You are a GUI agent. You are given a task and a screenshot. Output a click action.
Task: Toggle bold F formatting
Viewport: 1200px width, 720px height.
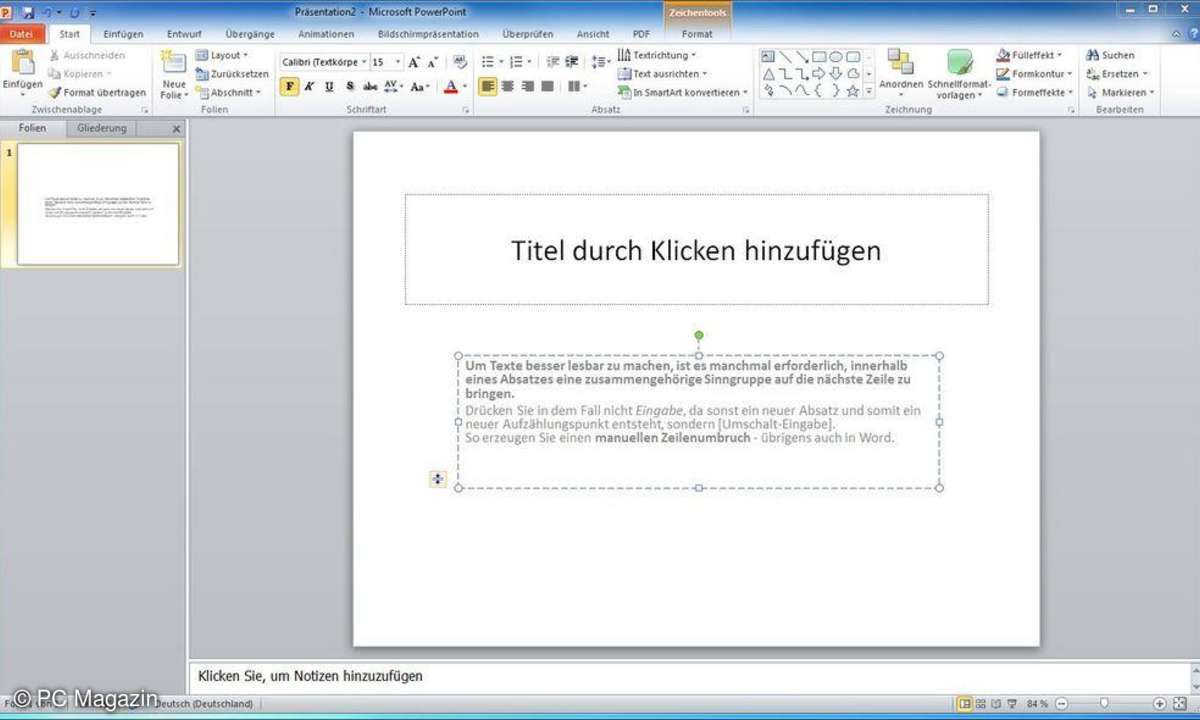tap(289, 86)
